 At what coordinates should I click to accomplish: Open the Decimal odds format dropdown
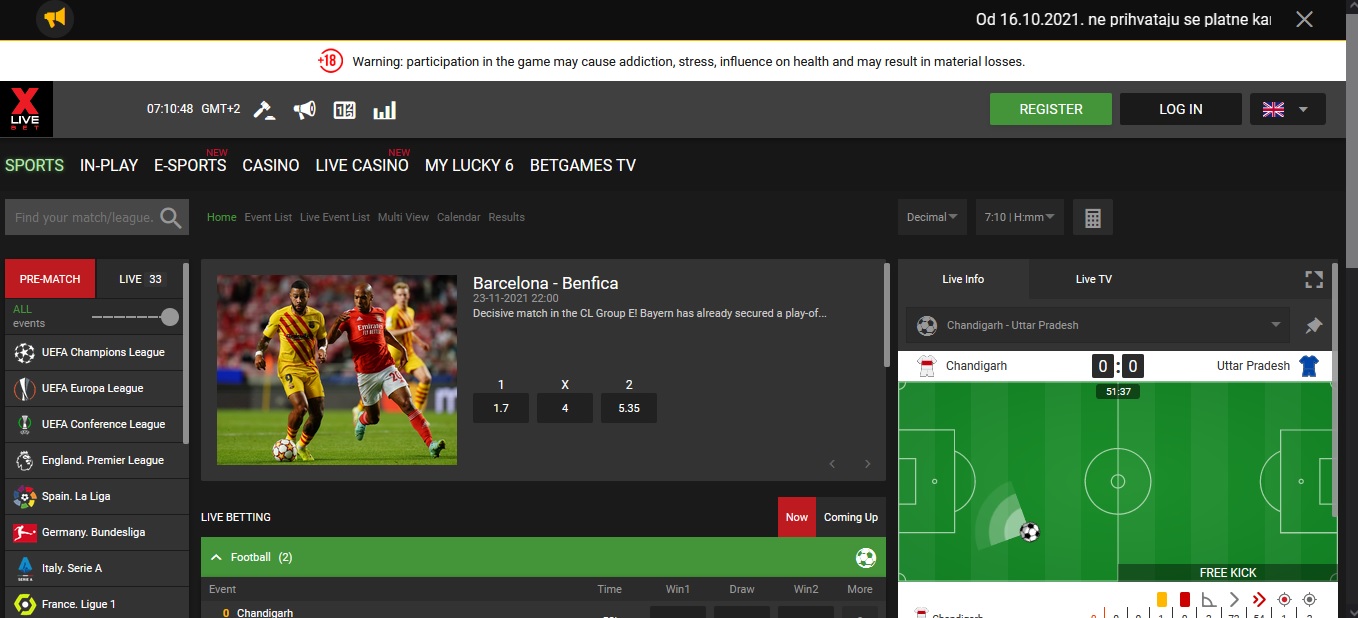(932, 217)
